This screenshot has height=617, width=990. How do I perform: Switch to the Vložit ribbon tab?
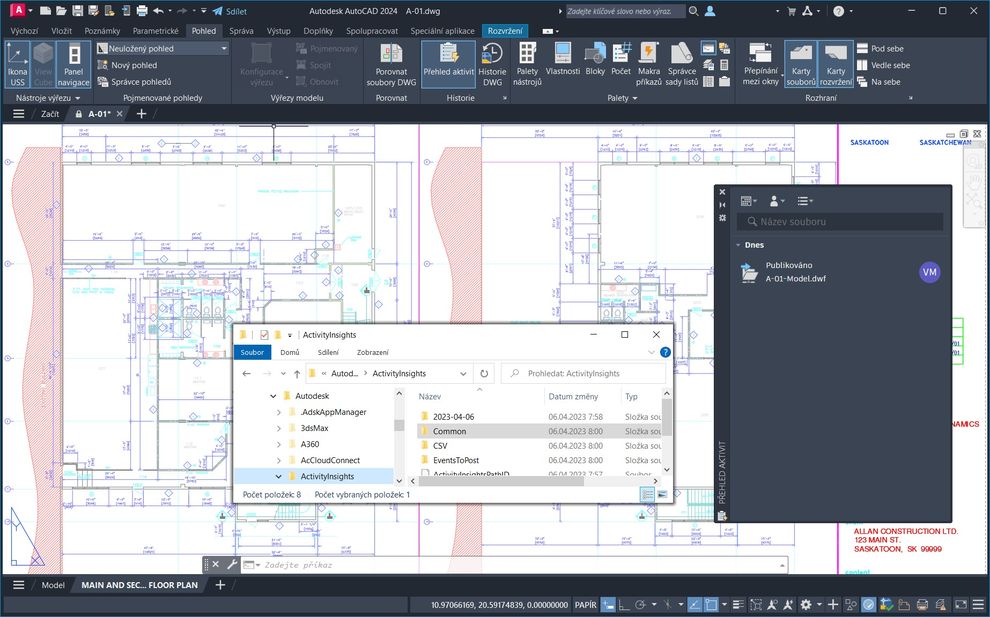pyautogui.click(x=61, y=30)
